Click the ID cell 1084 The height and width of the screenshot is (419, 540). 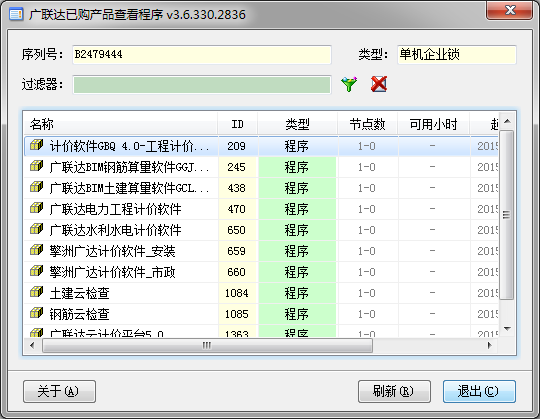point(237,293)
